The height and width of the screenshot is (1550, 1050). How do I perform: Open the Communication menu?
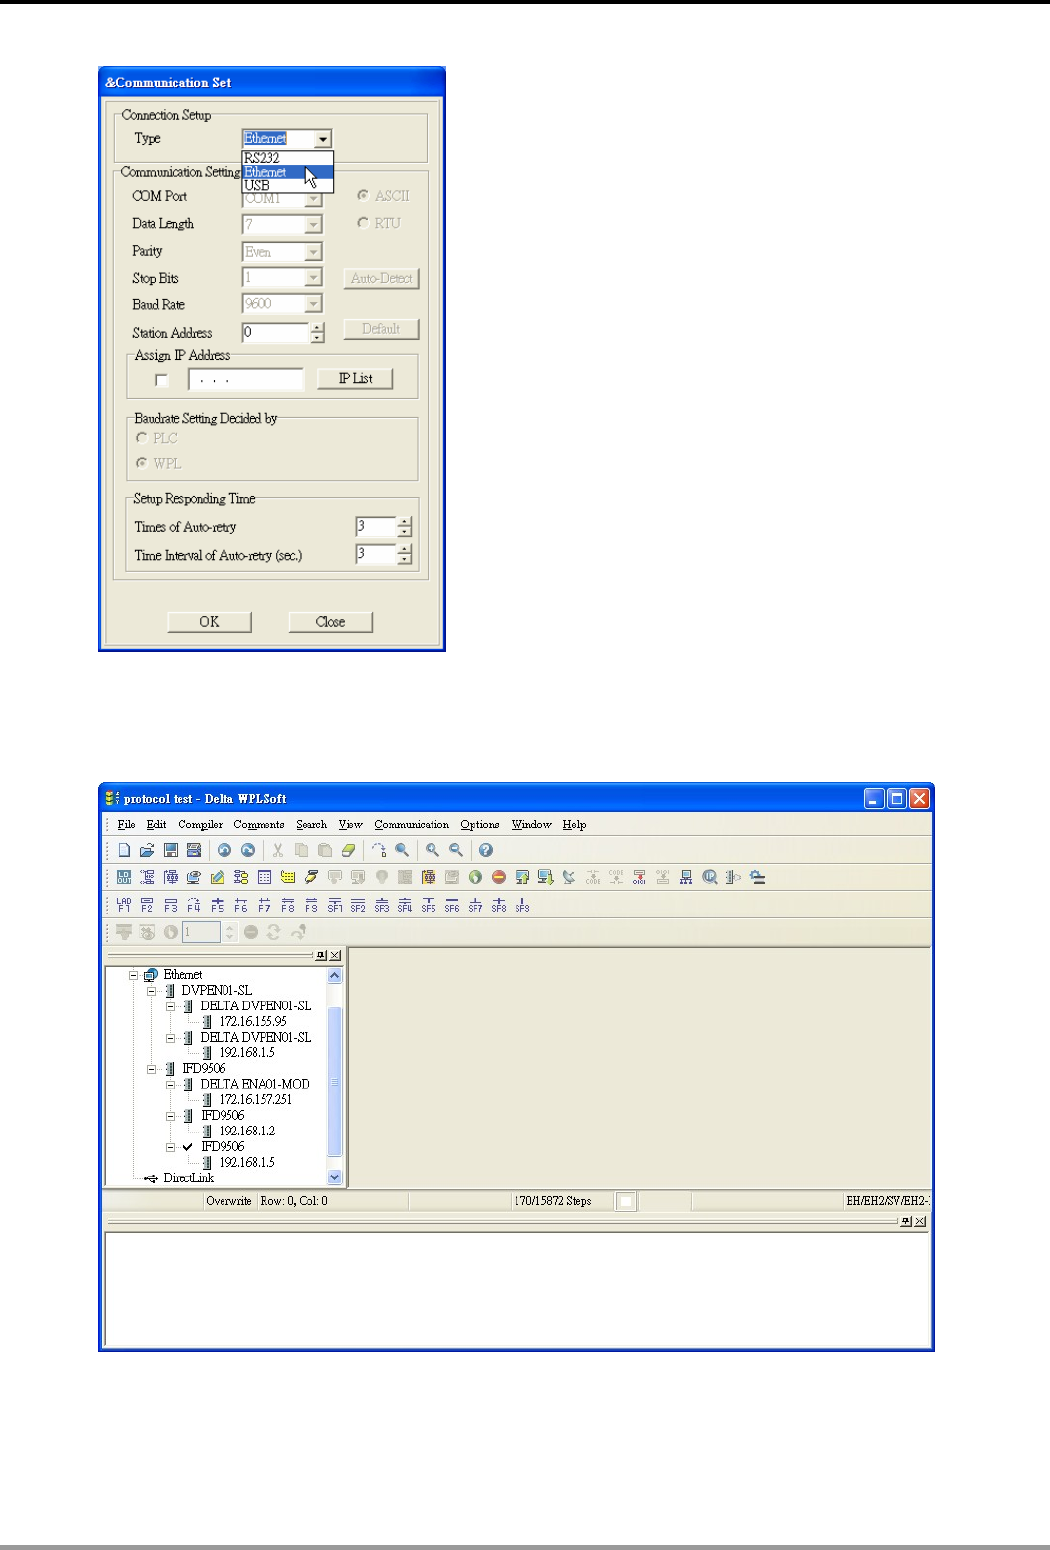(x=412, y=825)
